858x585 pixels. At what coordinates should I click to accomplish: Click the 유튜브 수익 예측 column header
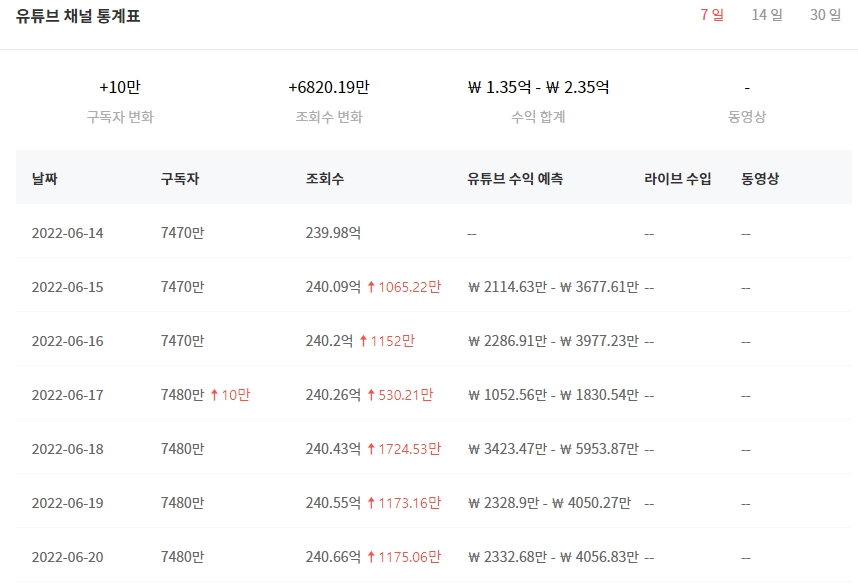point(514,177)
